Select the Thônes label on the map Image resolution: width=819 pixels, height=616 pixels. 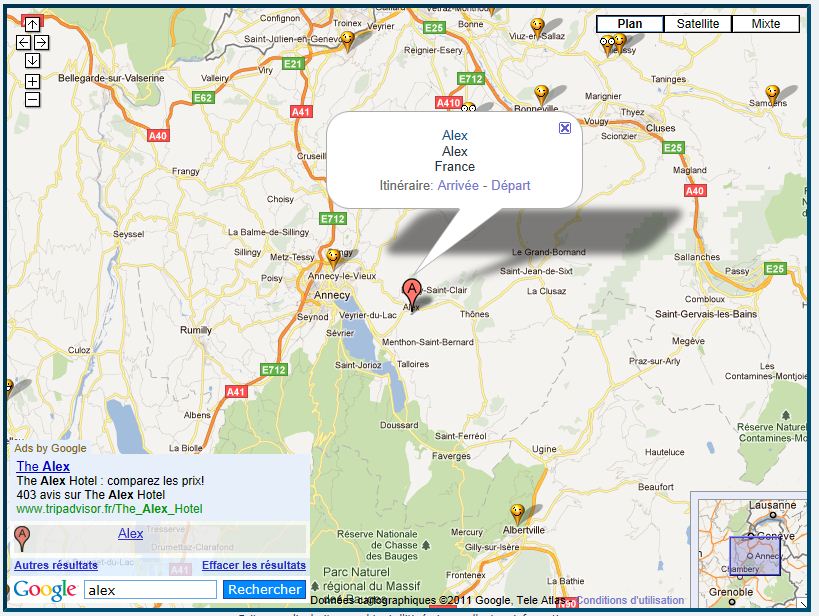pos(474,314)
